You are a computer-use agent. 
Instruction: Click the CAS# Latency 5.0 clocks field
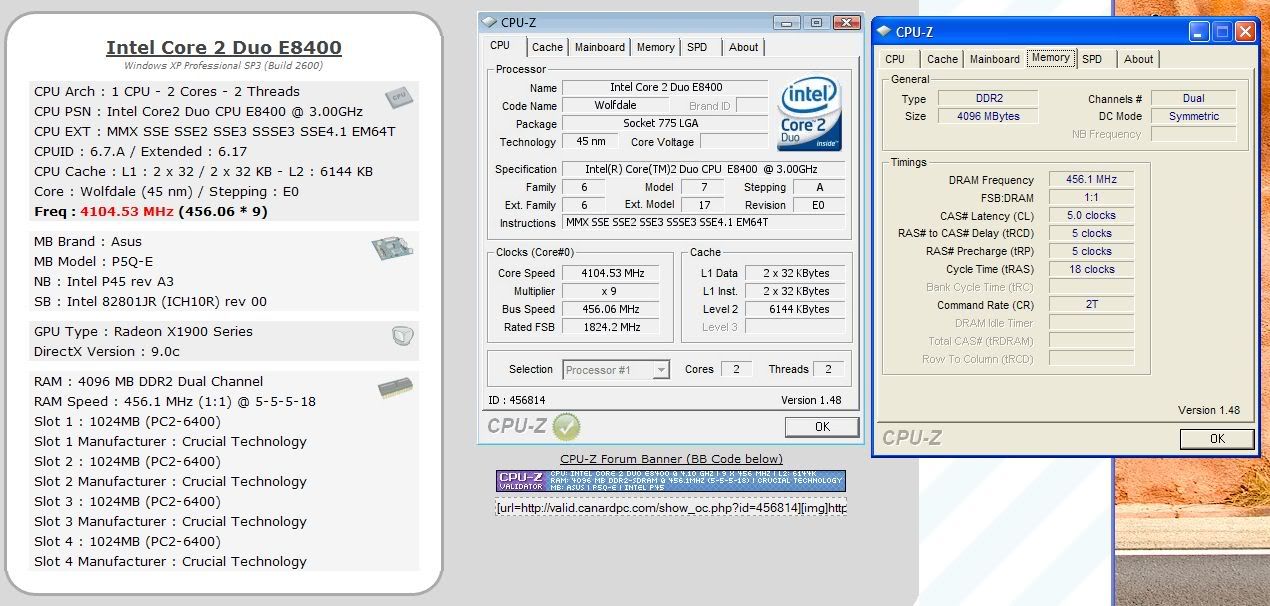pyautogui.click(x=1091, y=216)
